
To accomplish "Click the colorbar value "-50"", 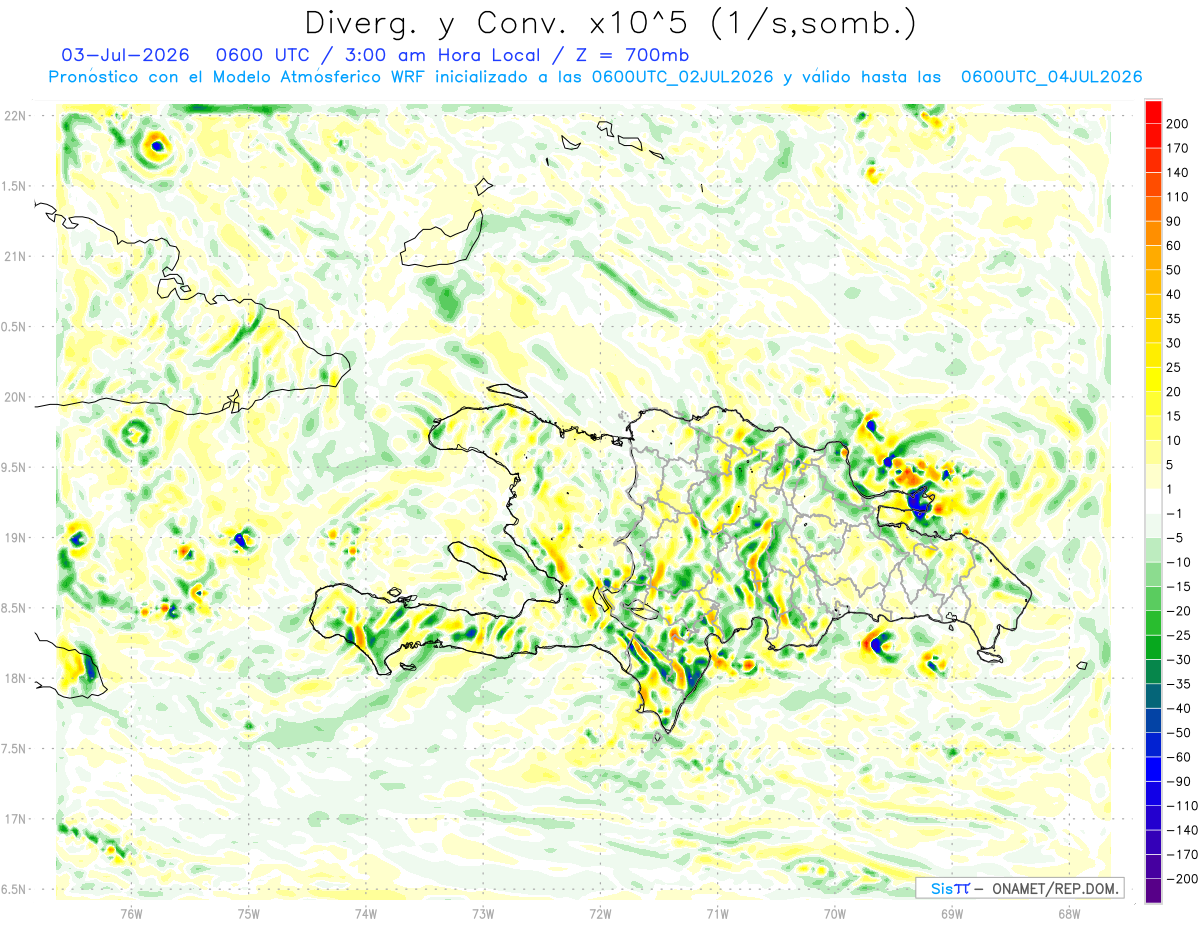I will pos(1181,733).
